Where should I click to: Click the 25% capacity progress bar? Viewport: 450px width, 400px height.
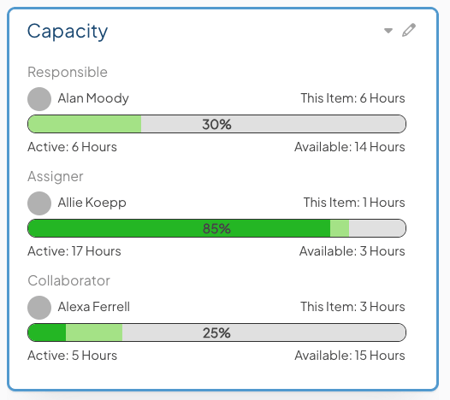pos(217,333)
